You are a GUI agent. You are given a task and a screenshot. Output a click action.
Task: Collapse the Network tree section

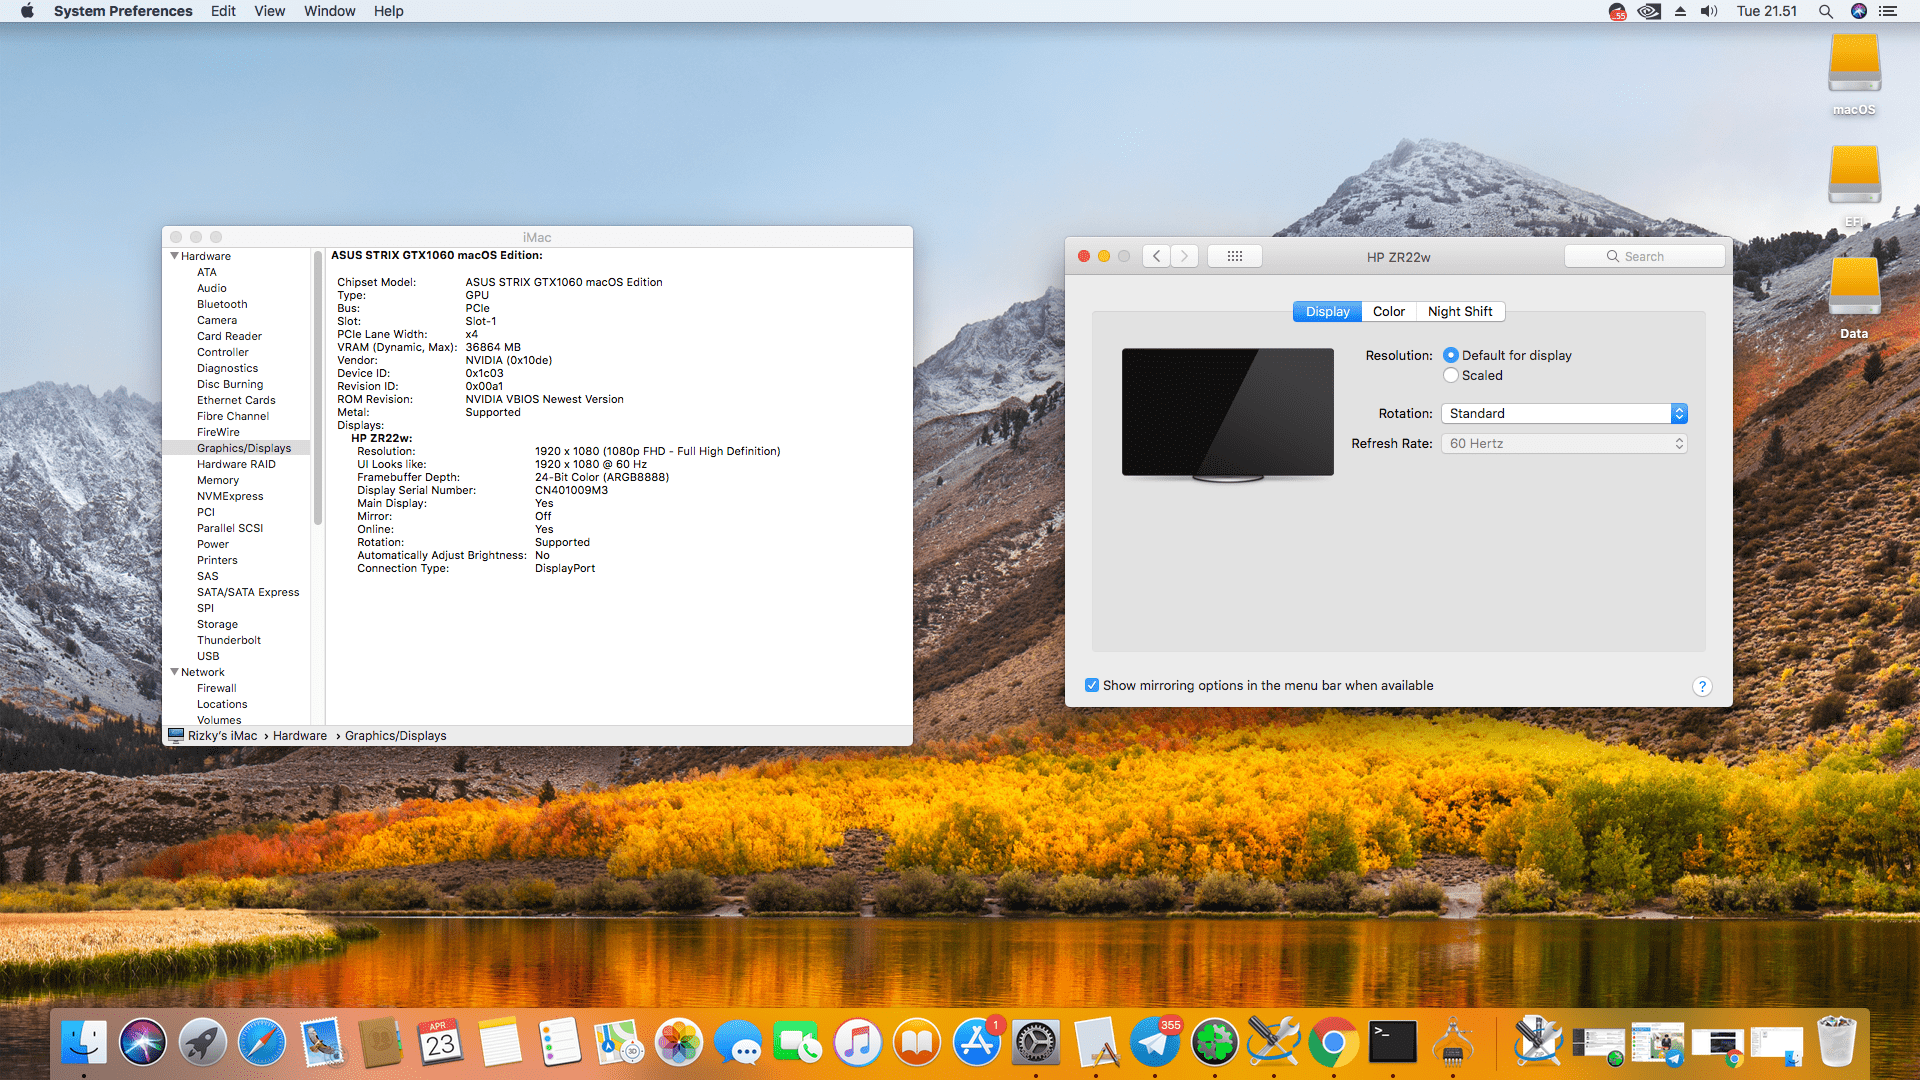175,673
